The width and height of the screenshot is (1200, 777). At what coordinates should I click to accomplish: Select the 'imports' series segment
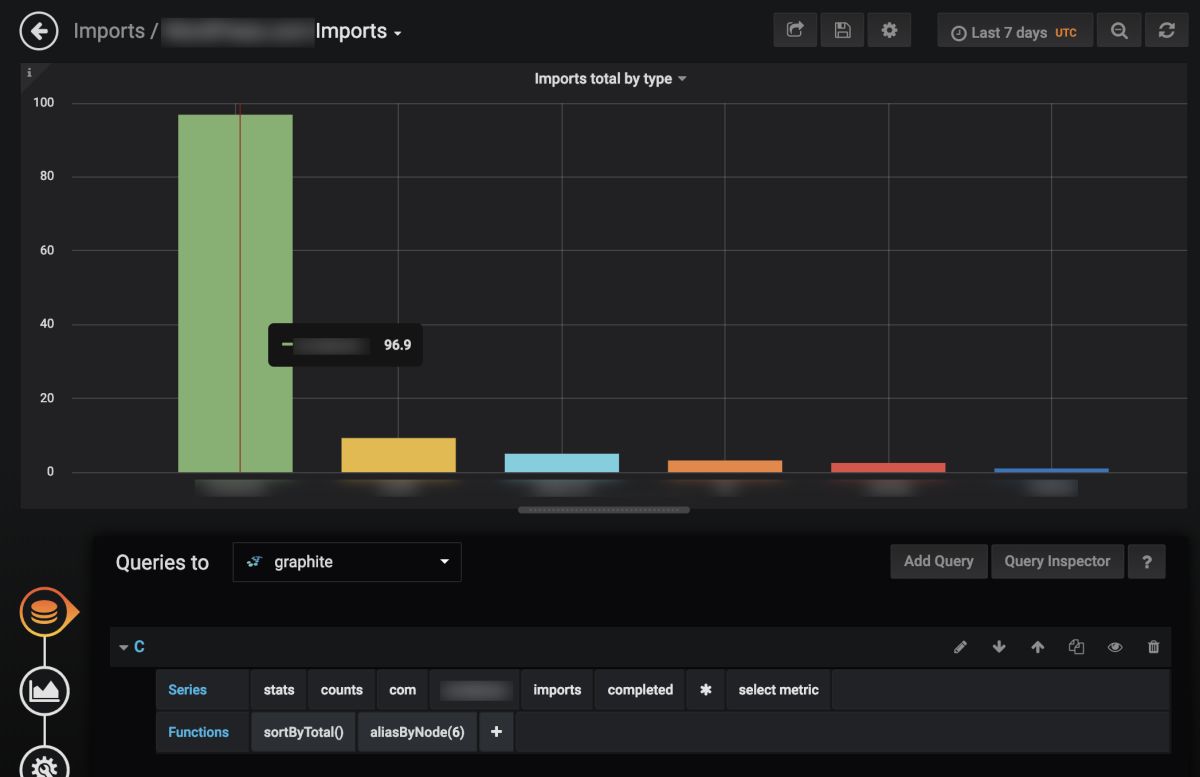[557, 690]
